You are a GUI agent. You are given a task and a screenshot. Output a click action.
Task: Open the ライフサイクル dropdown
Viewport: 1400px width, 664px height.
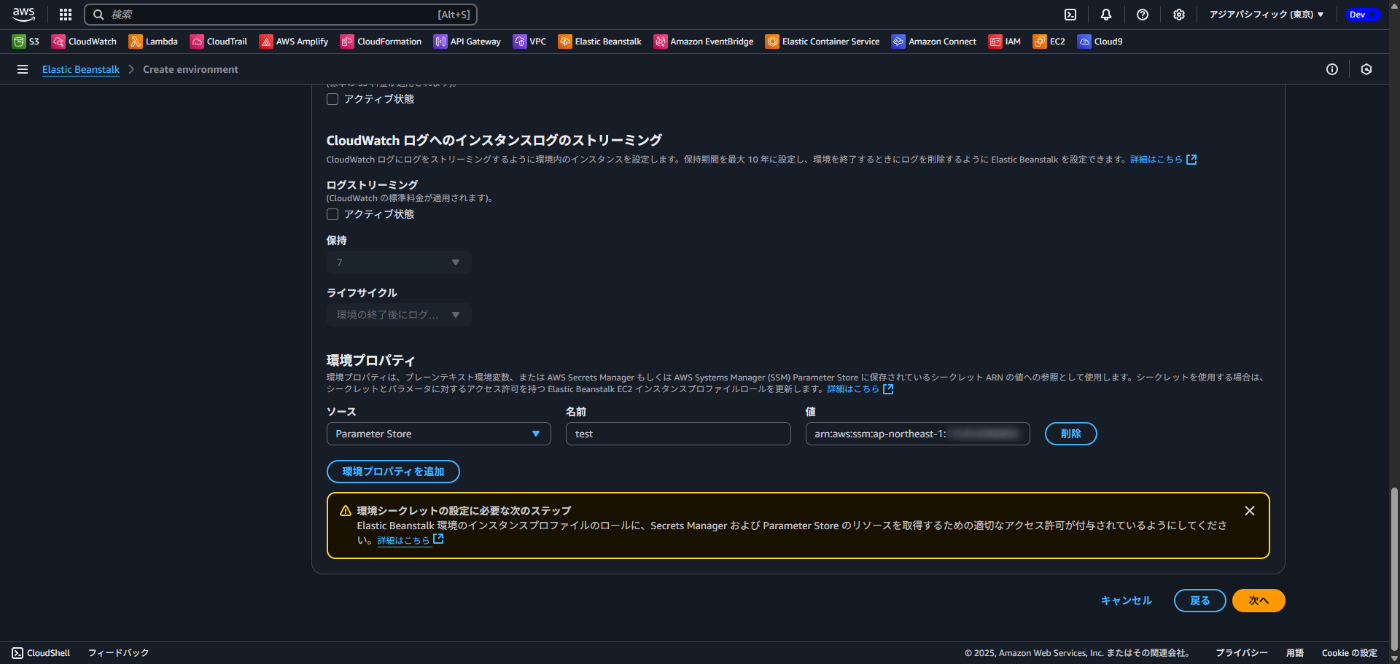click(399, 315)
